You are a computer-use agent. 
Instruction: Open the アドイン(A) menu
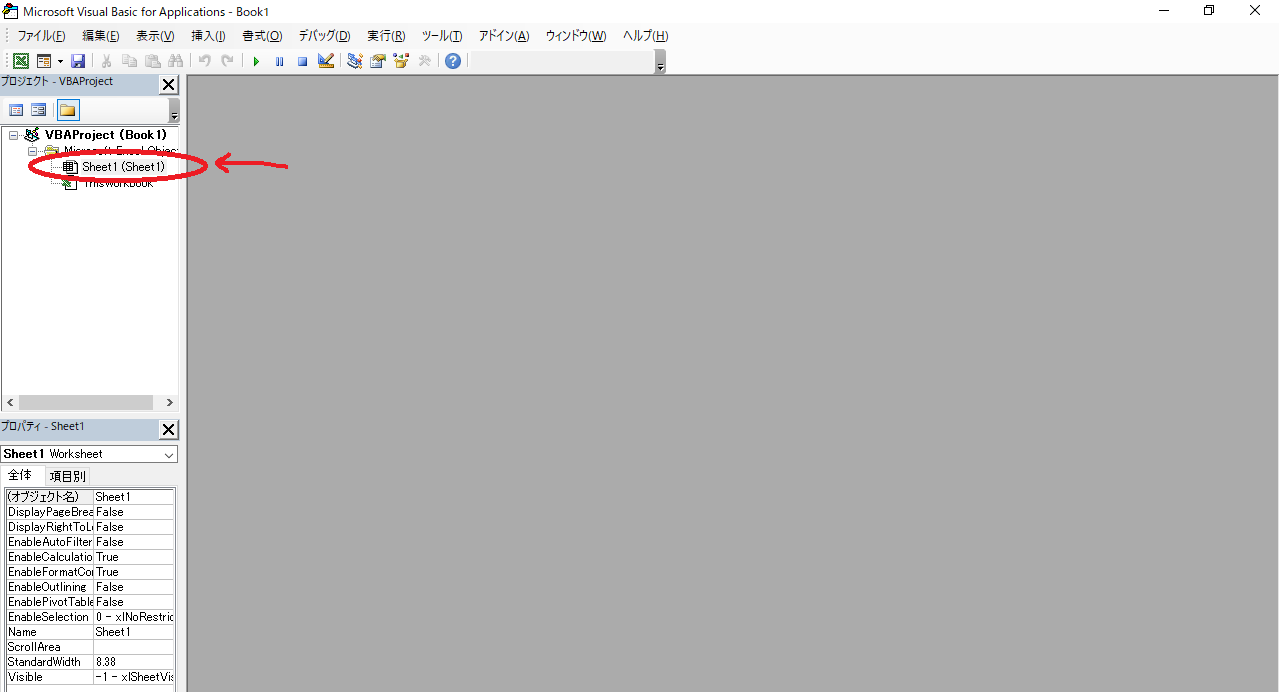[504, 36]
